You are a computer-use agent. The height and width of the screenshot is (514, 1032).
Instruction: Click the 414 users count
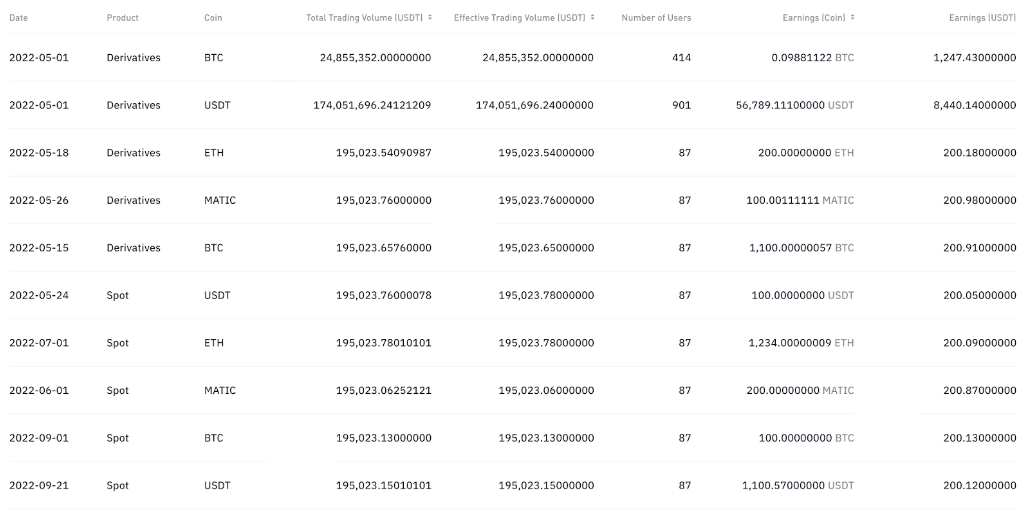tap(681, 58)
